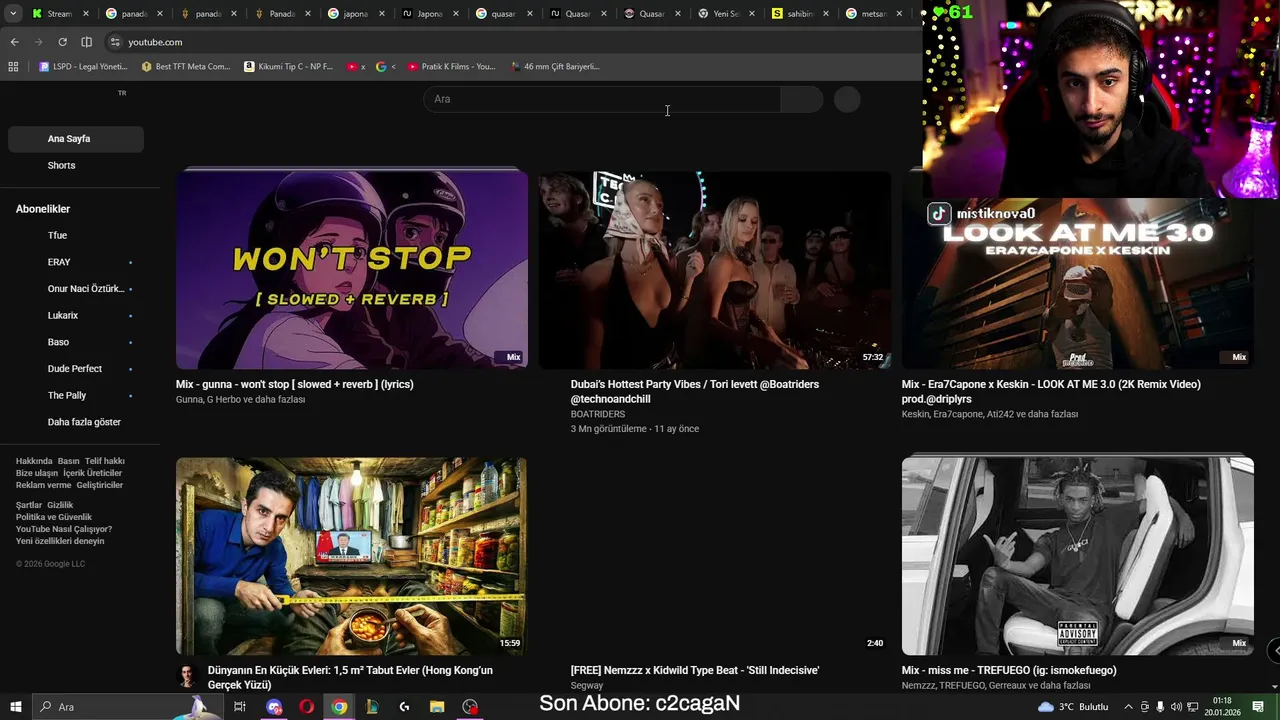Viewport: 1280px width, 720px height.
Task: Open 'Still Indecisive' type beat video title
Action: (x=695, y=670)
